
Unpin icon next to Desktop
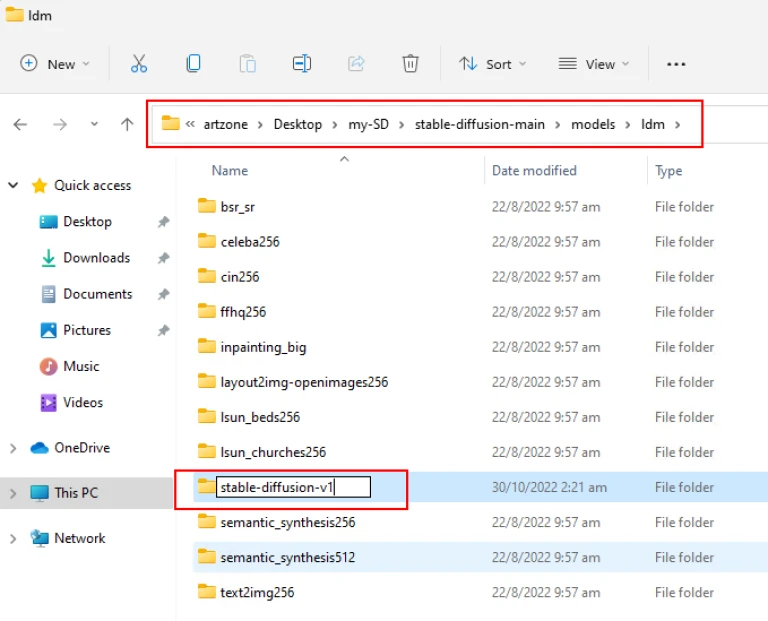163,222
